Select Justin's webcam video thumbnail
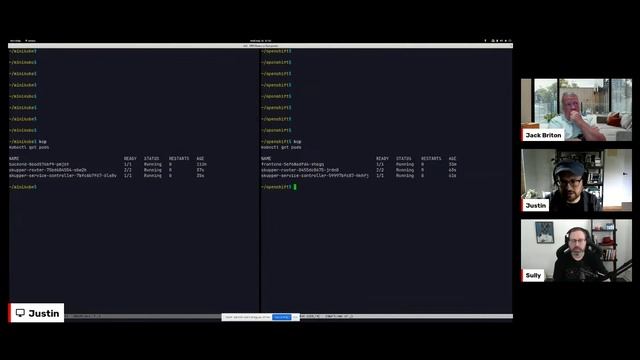 (x=576, y=180)
